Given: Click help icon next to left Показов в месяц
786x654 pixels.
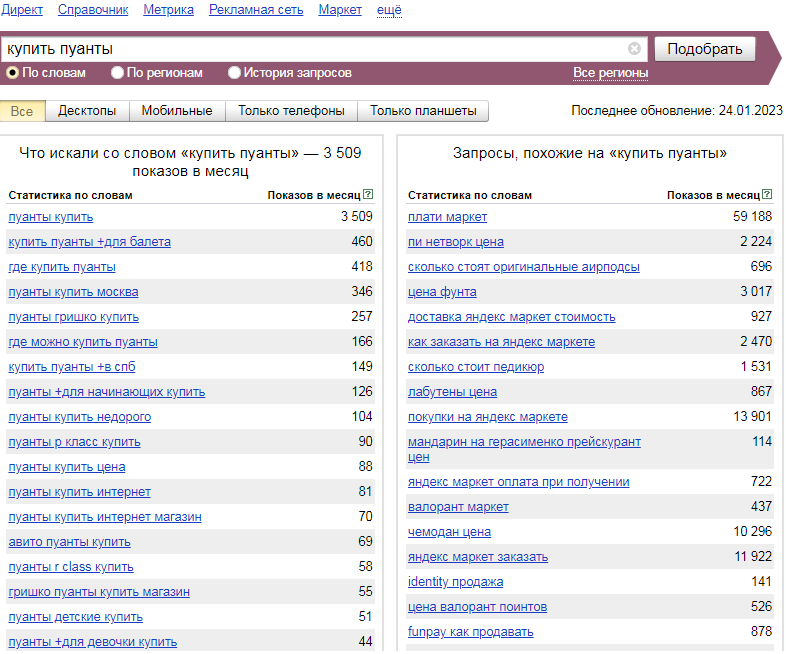Looking at the screenshot, I should [x=368, y=194].
